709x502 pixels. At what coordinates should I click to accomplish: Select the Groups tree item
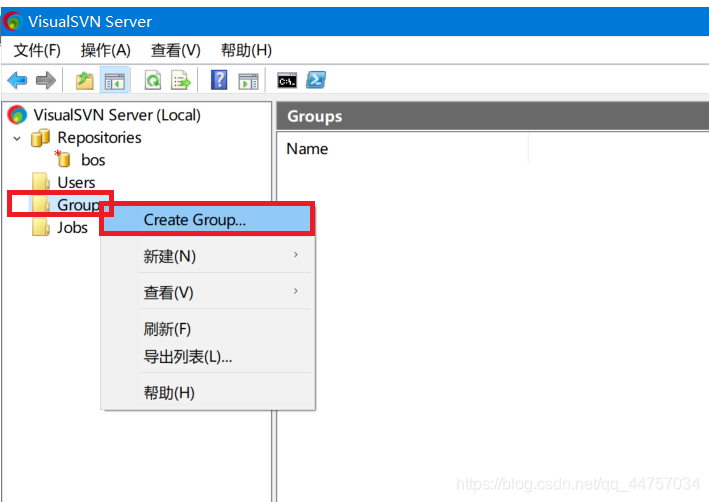[x=78, y=205]
